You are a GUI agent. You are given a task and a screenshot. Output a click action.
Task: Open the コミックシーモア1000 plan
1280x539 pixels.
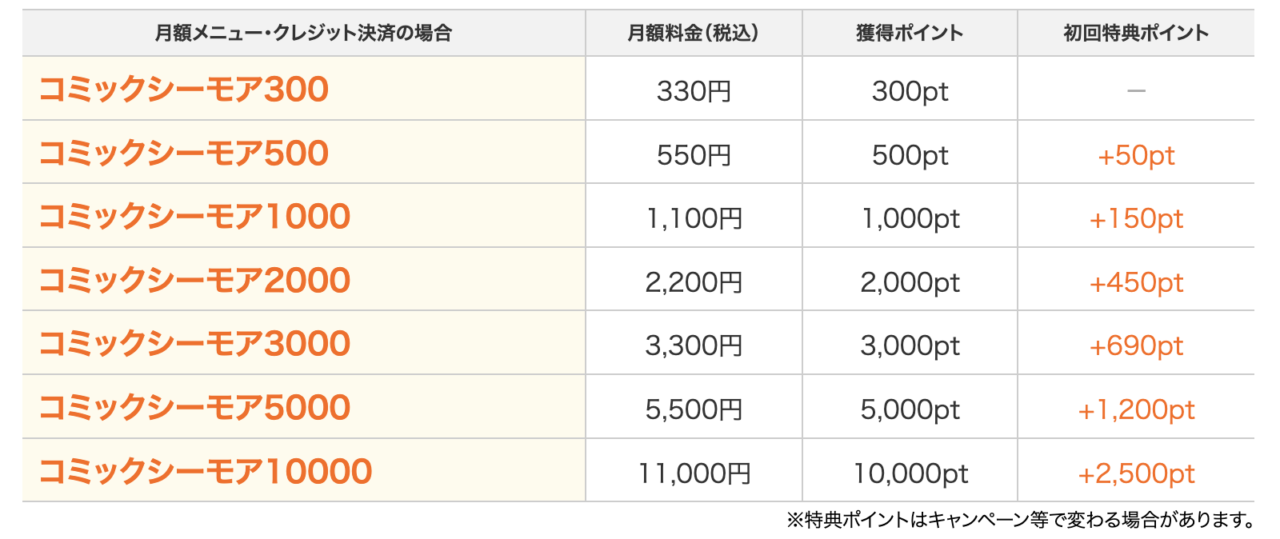(194, 217)
